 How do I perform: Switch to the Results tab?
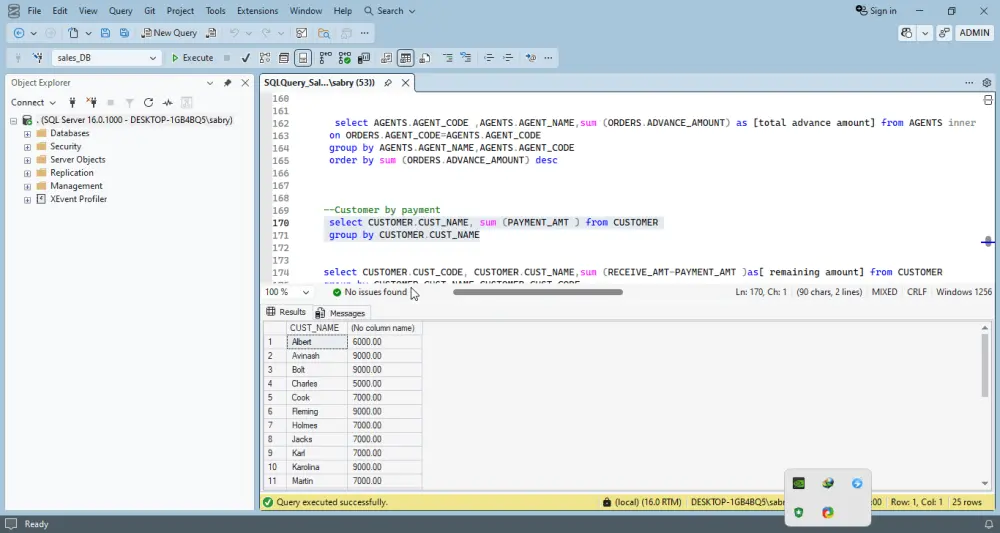coord(286,312)
